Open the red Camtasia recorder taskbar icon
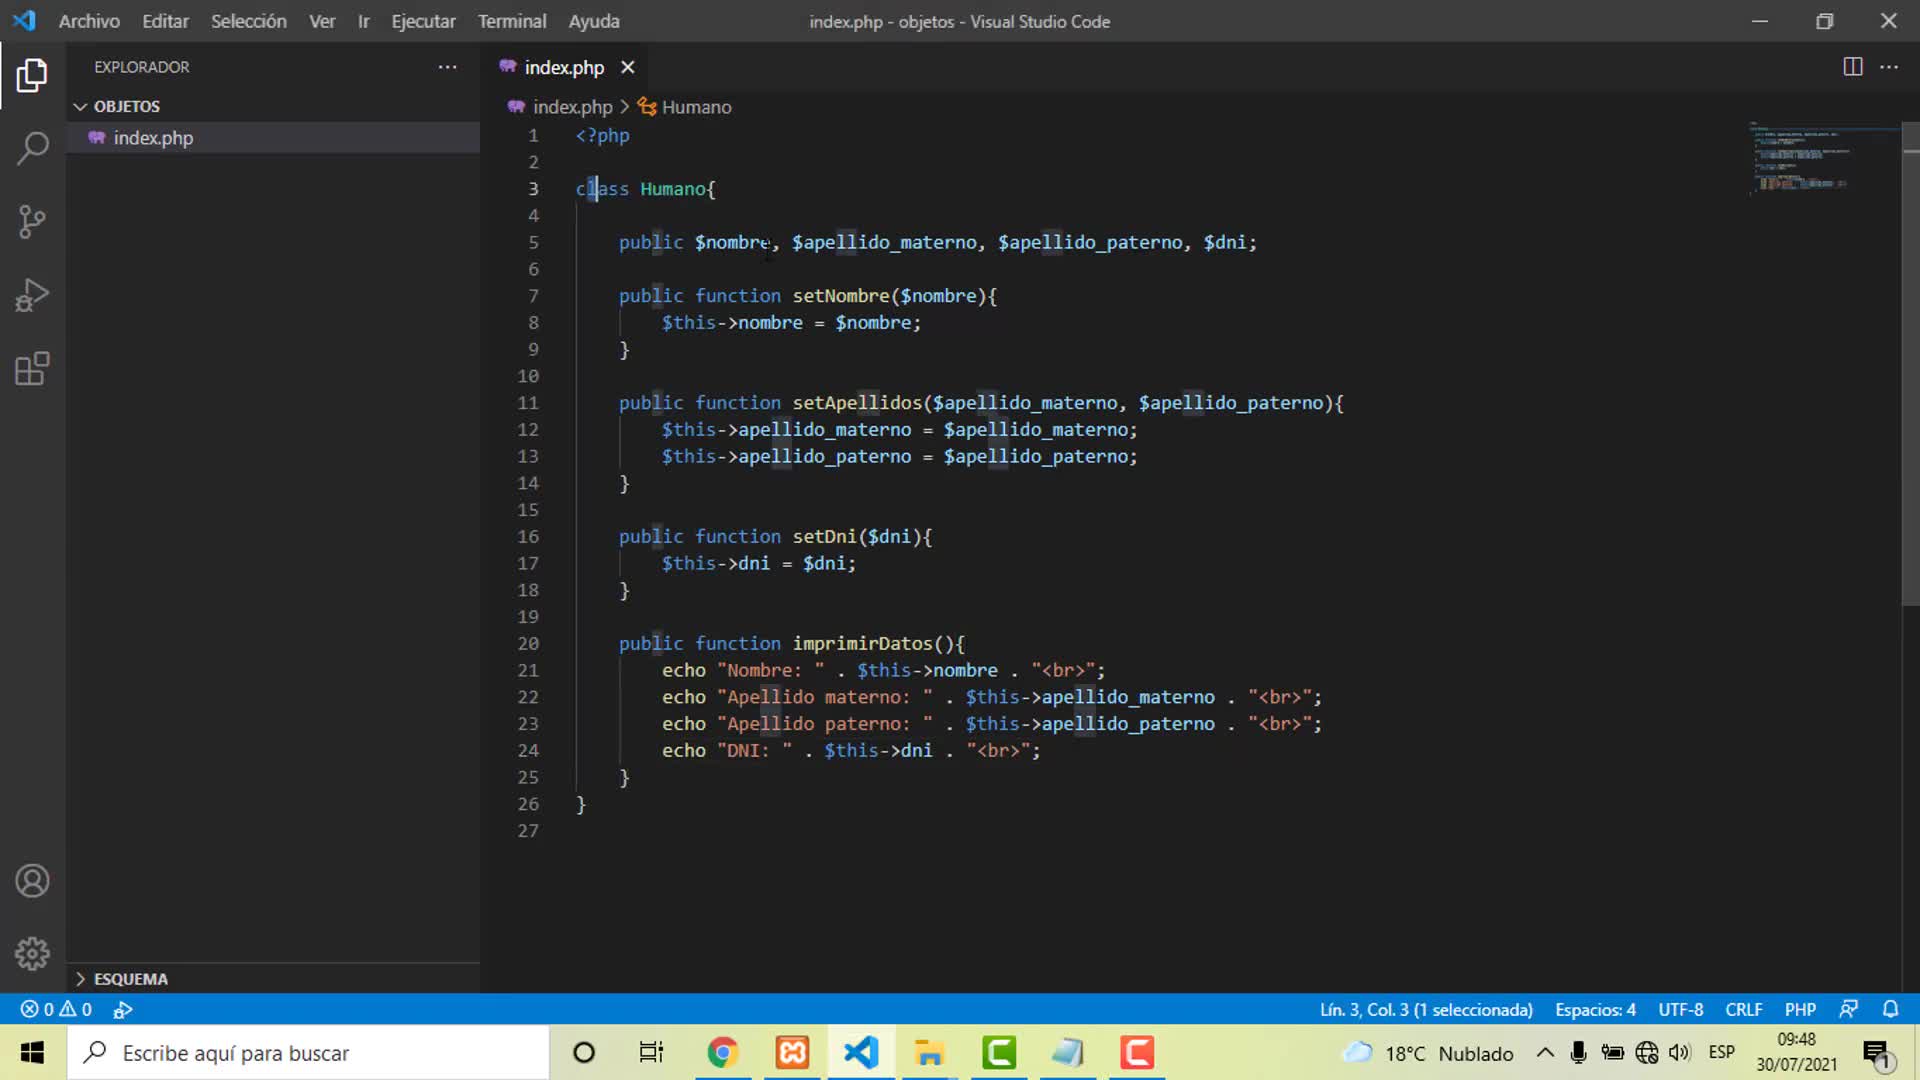Image resolution: width=1920 pixels, height=1080 pixels. (x=1137, y=1053)
